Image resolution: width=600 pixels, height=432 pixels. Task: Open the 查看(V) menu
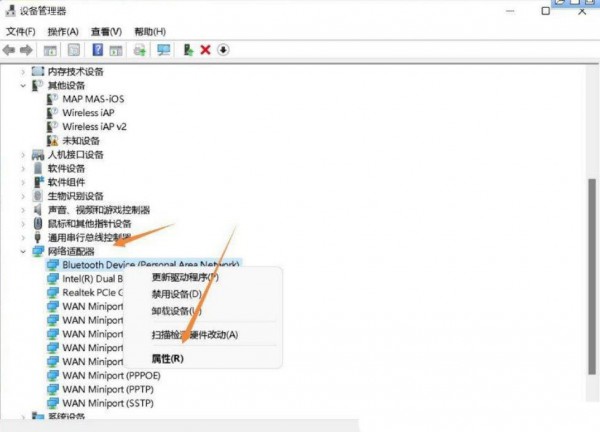click(106, 31)
